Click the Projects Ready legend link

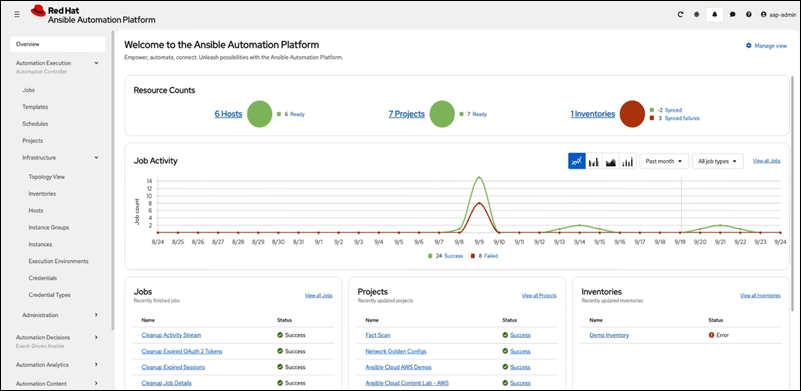coord(480,114)
